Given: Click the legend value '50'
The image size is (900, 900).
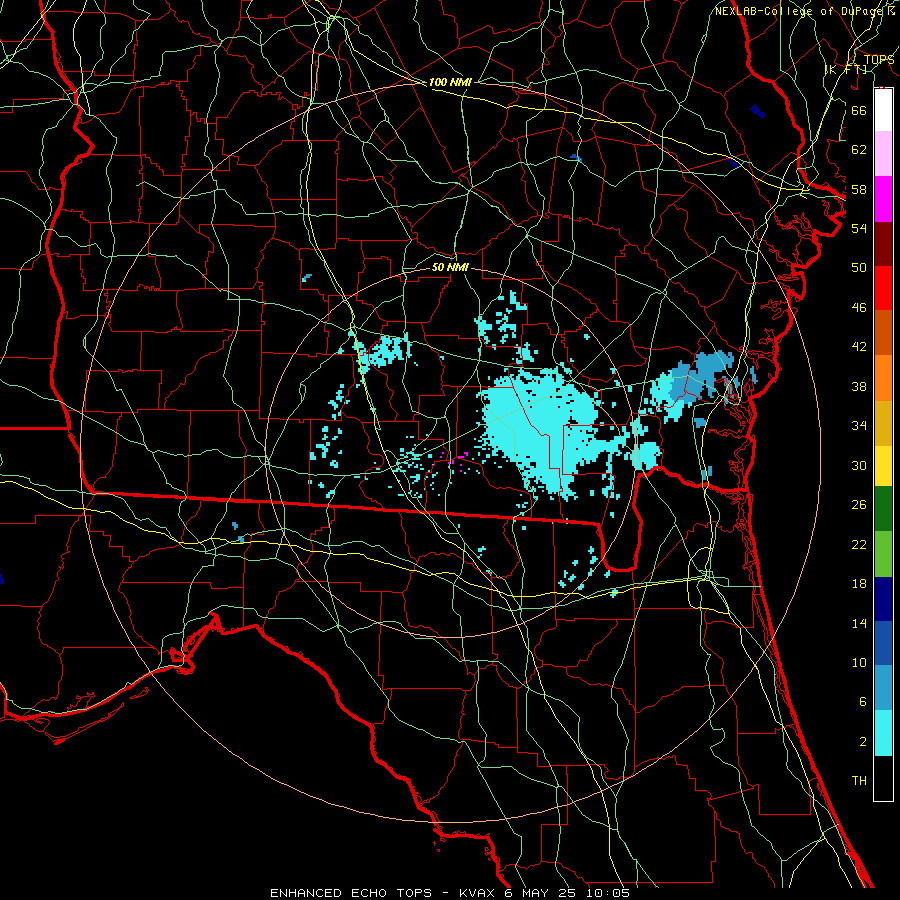Looking at the screenshot, I should tap(859, 267).
